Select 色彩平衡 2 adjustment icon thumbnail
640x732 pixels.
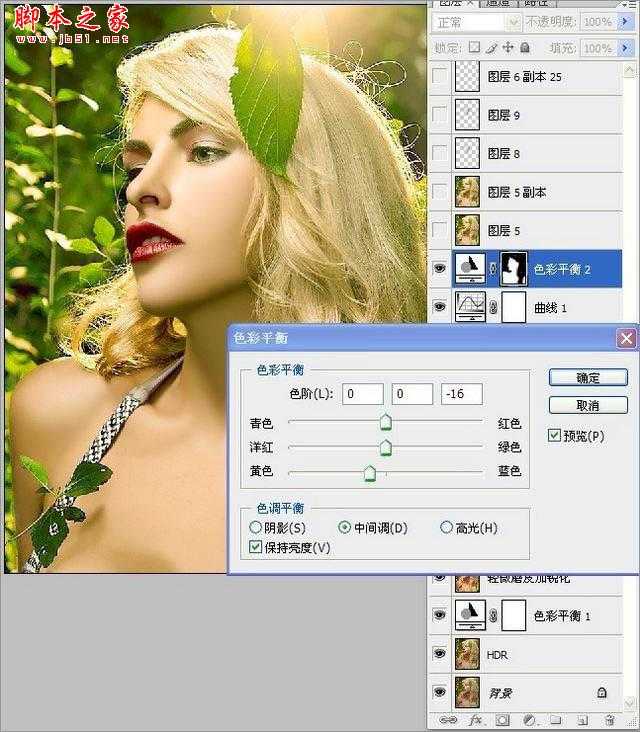(x=470, y=268)
